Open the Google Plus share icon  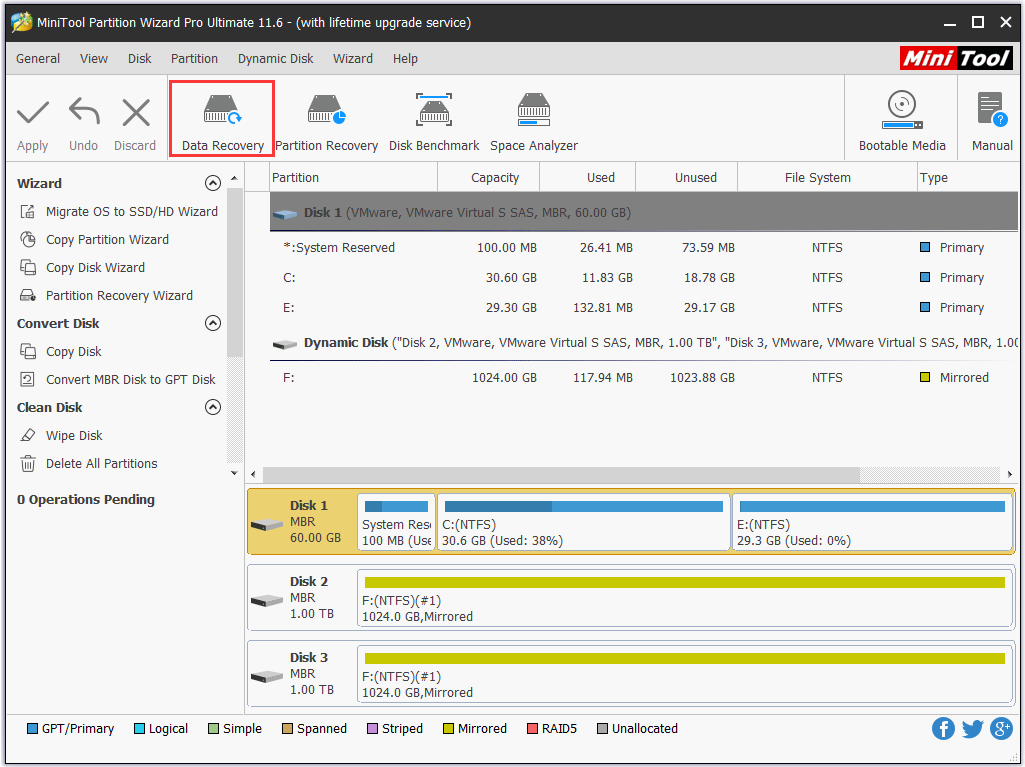pos(1001,728)
